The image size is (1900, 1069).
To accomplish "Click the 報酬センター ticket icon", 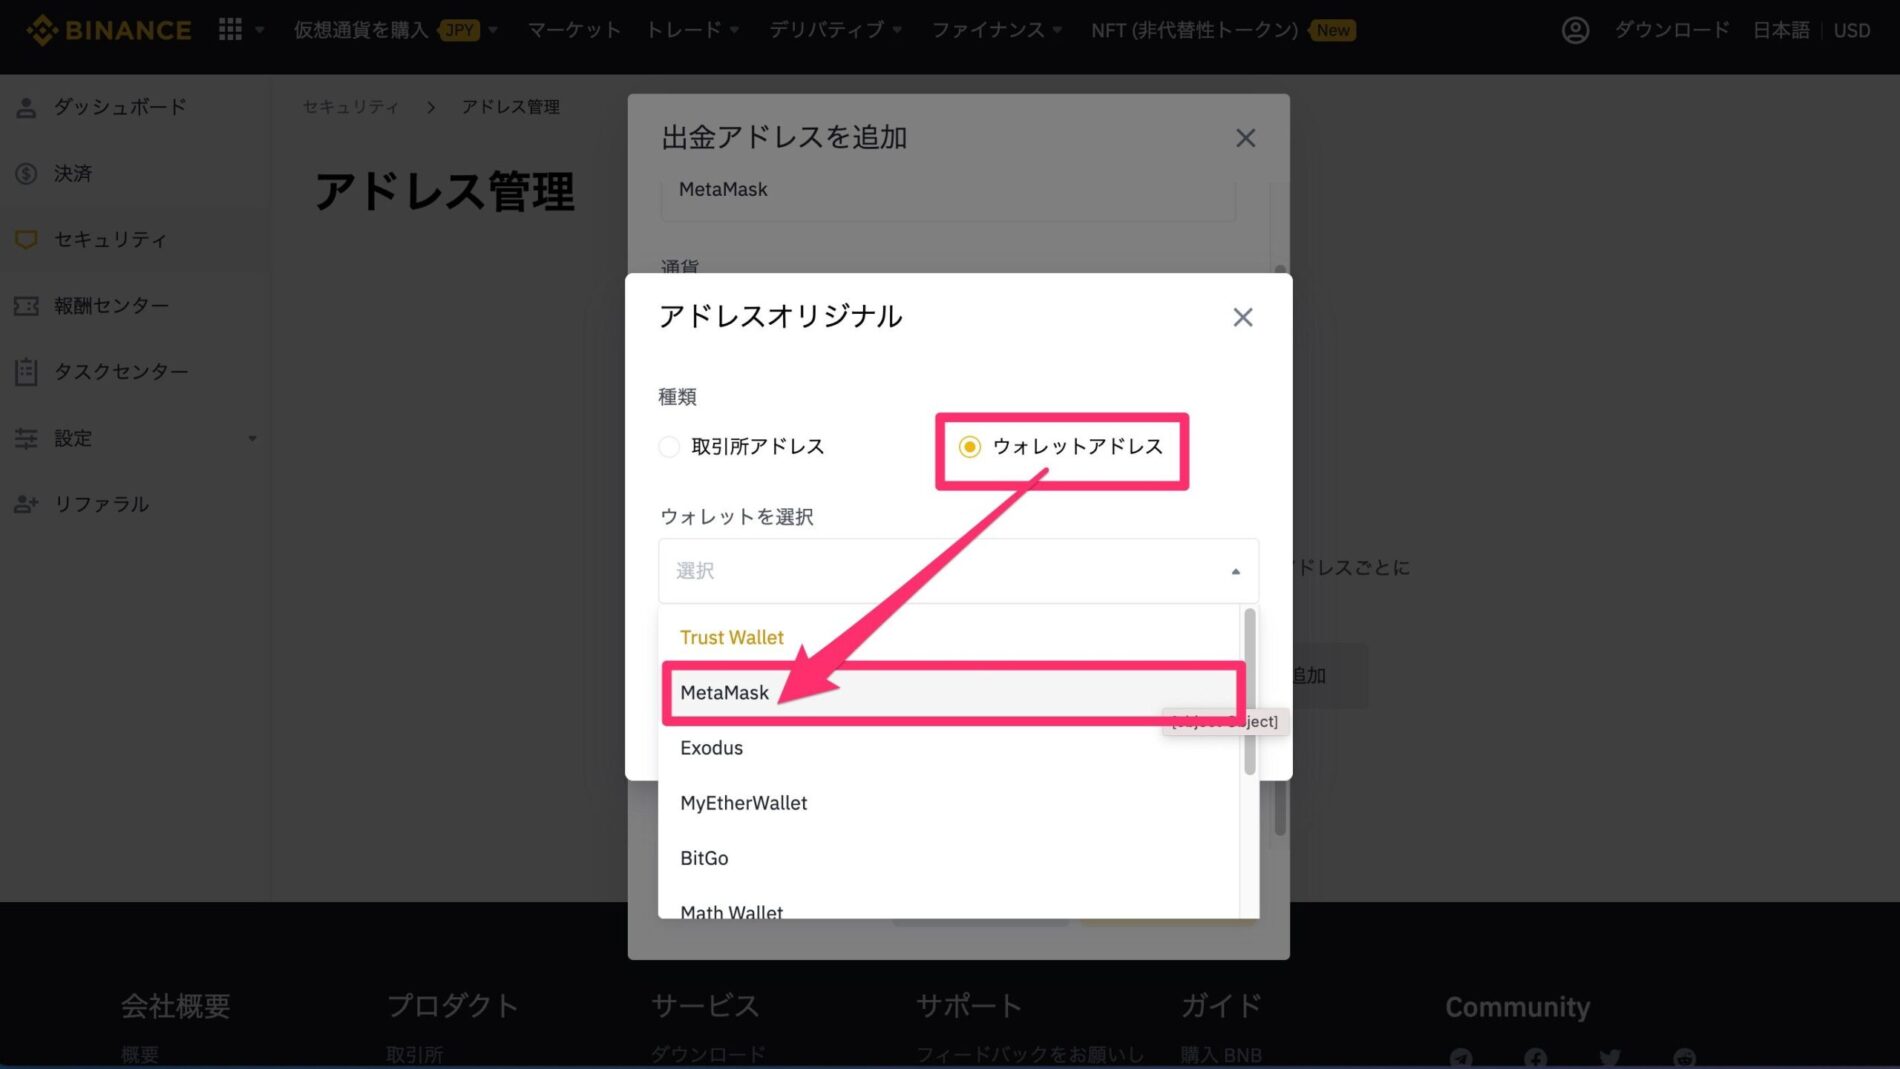I will click(x=27, y=306).
